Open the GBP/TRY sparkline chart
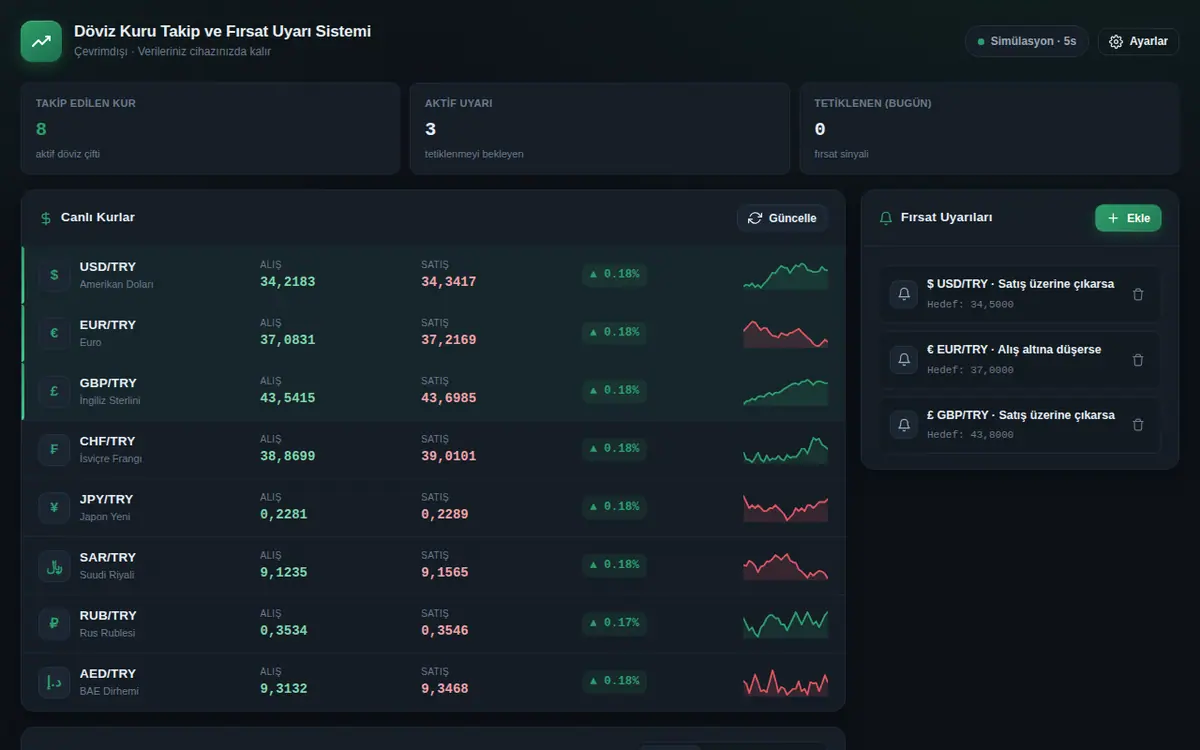Viewport: 1200px width, 750px height. tap(786, 391)
